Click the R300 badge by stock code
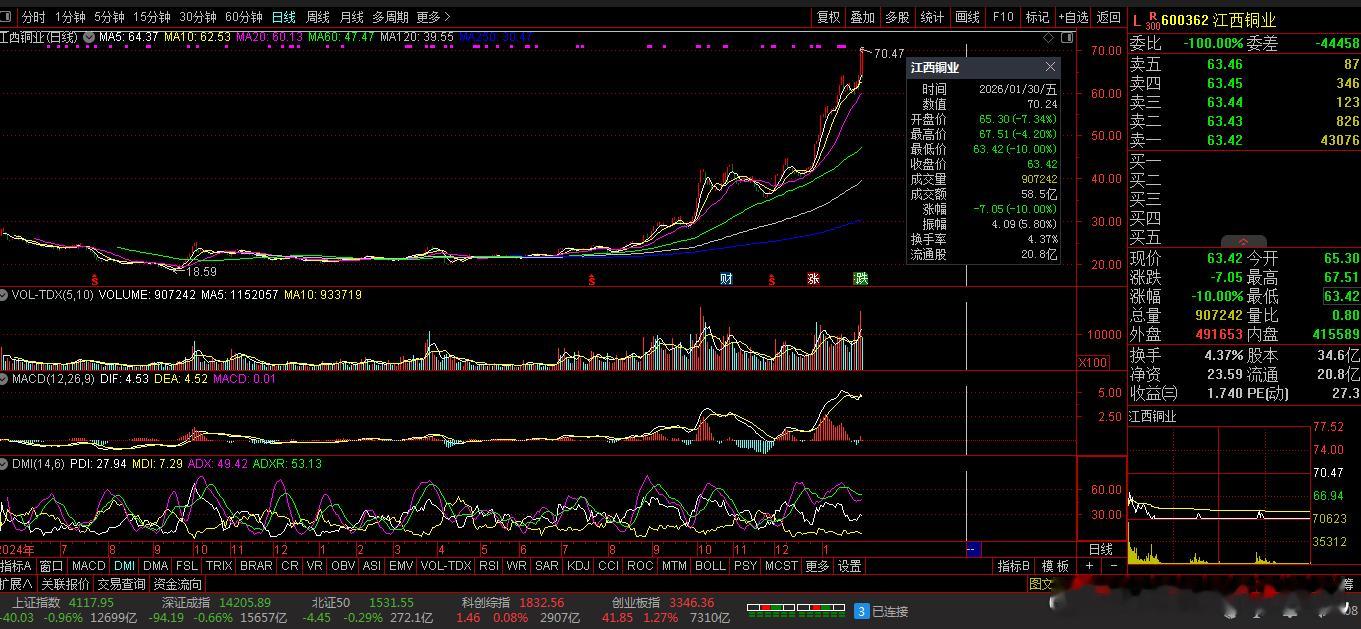 tap(1152, 20)
